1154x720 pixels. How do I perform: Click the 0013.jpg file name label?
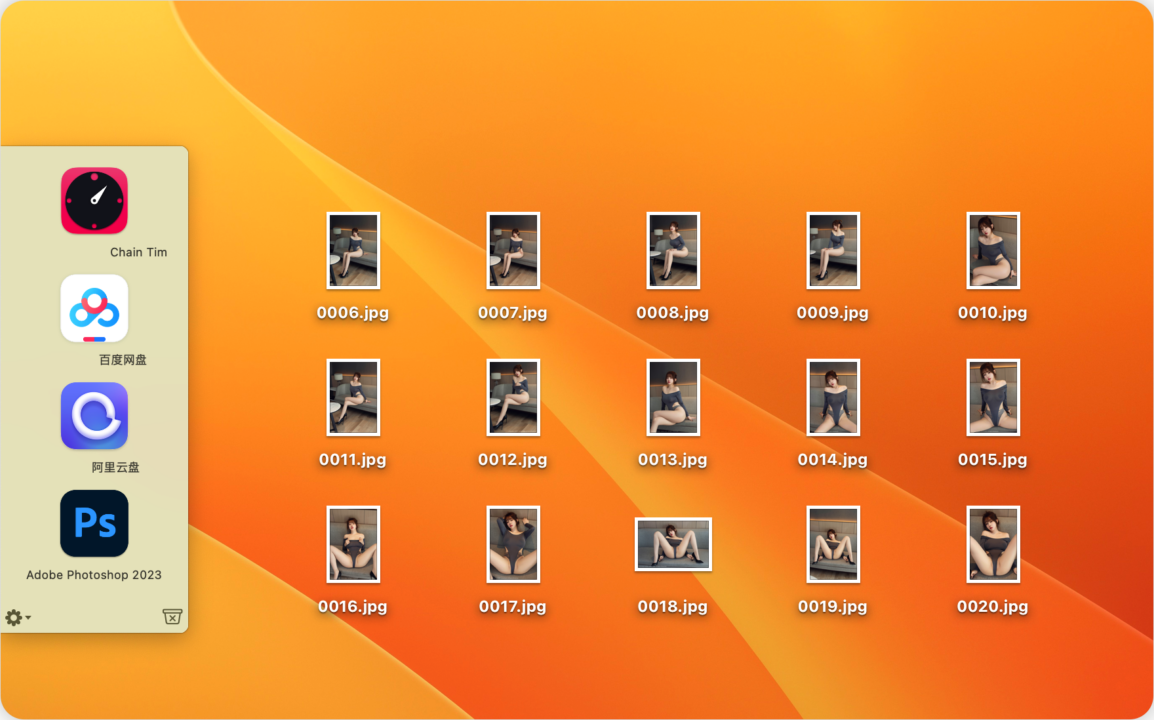[673, 459]
